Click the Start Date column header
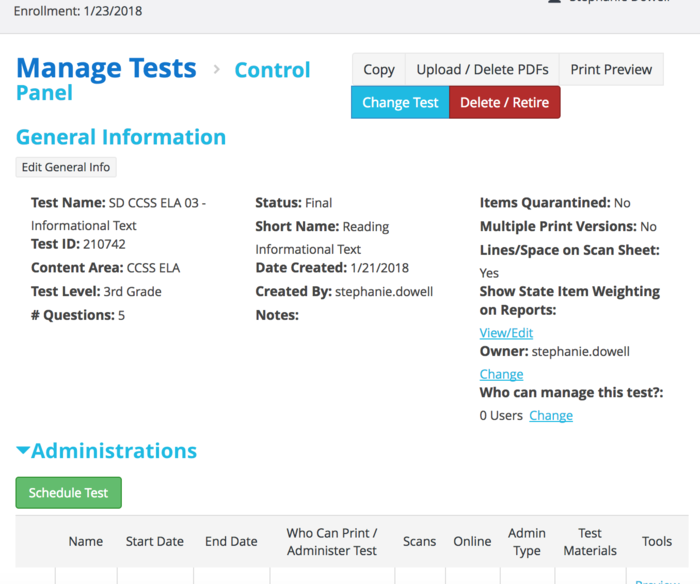Viewport: 700px width, 584px height. [x=154, y=541]
